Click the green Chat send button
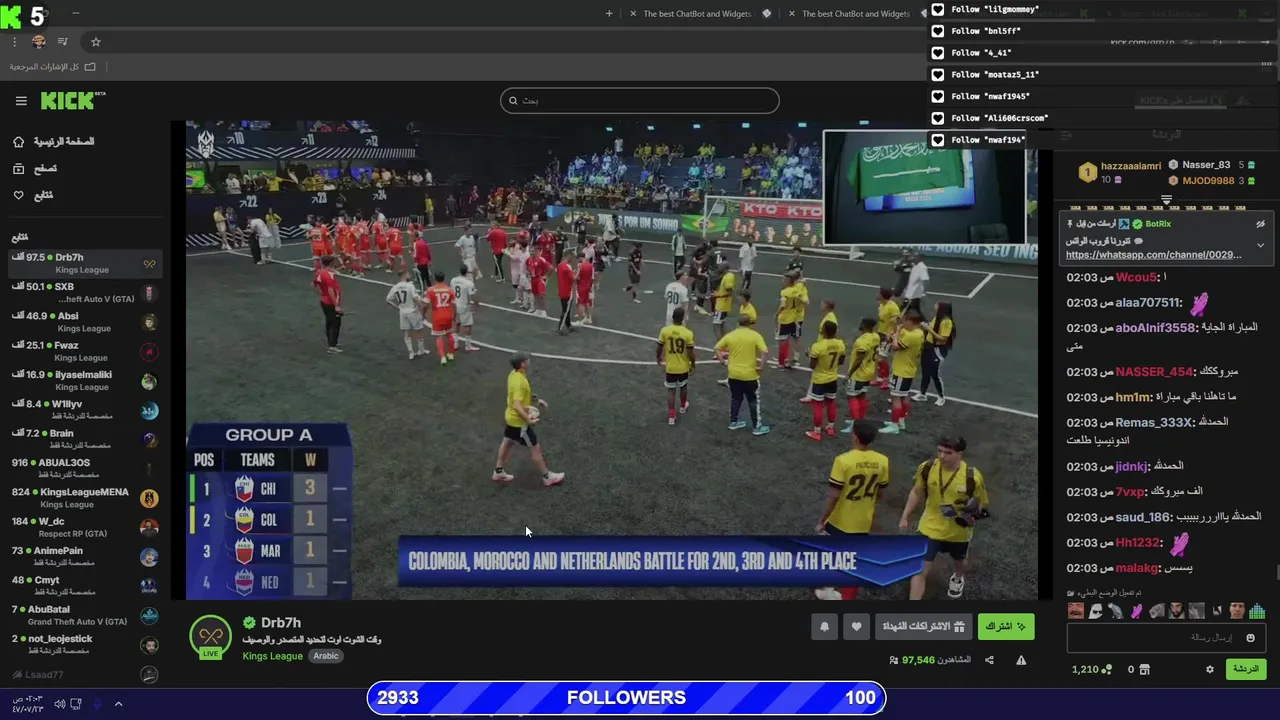This screenshot has width=1280, height=720. tap(1246, 669)
